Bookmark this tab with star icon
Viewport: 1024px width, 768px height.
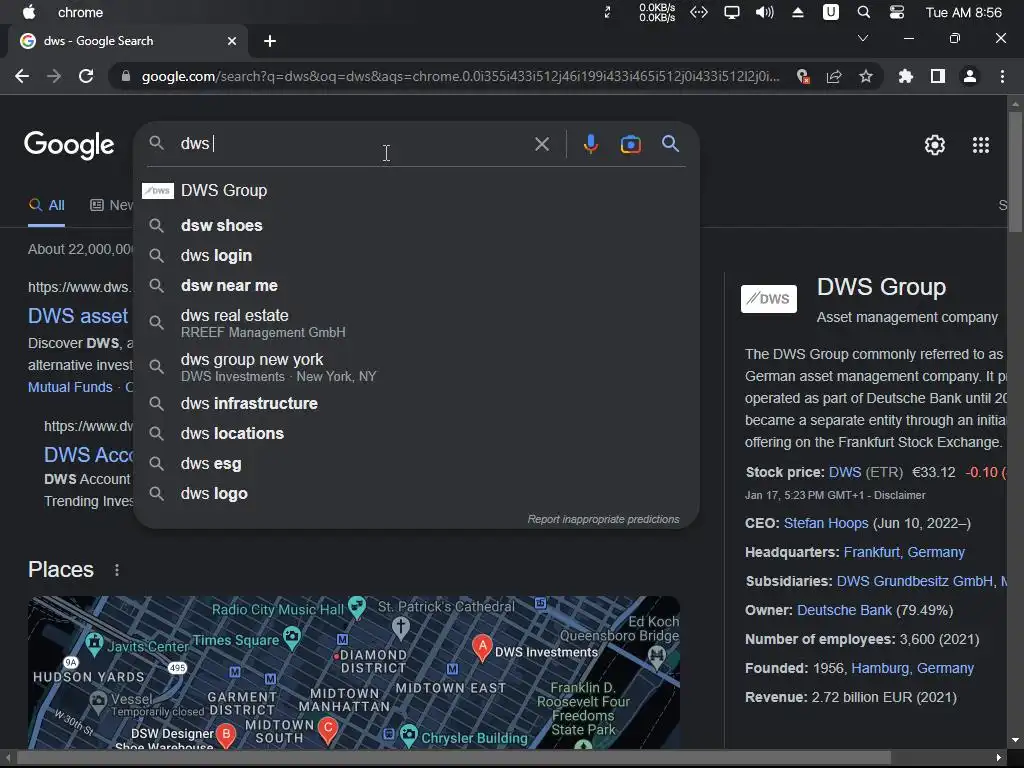[865, 76]
